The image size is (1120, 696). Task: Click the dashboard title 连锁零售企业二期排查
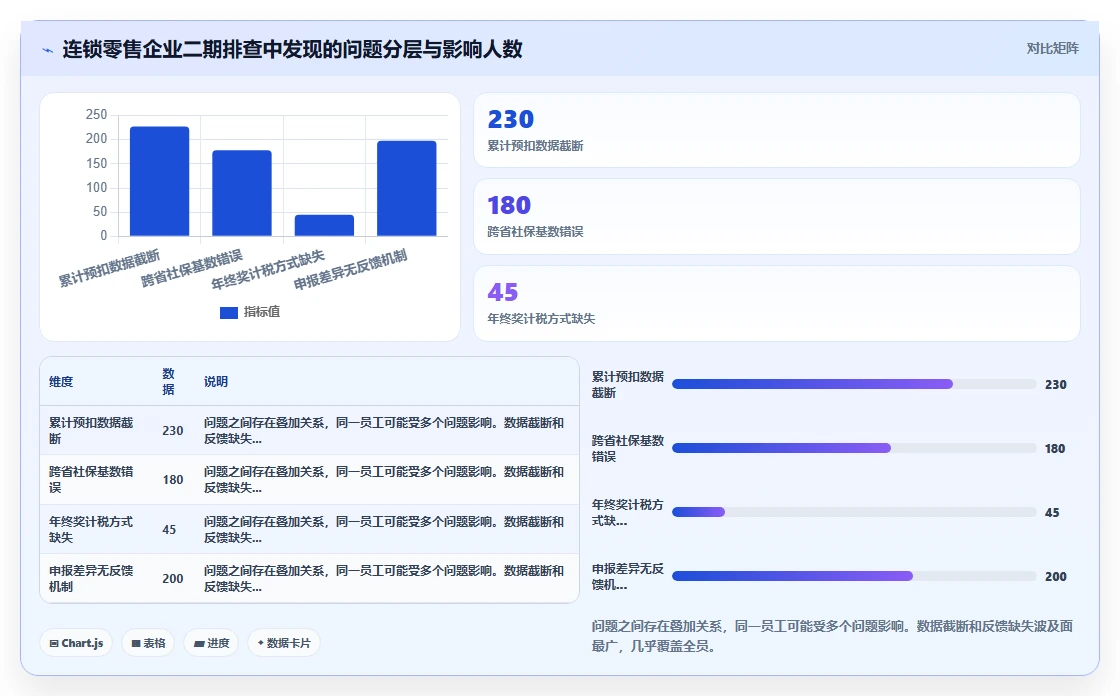point(292,49)
